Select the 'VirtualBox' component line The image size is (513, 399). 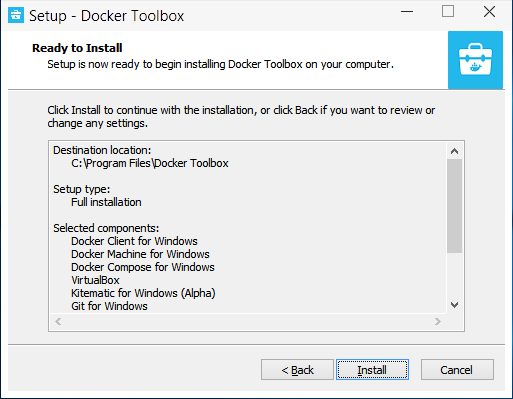(95, 280)
